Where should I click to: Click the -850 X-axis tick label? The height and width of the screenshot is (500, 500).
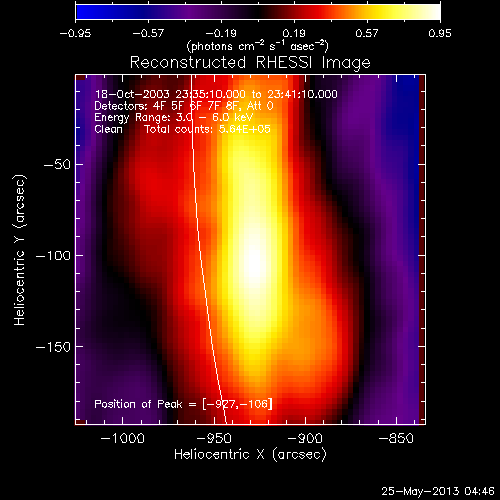click(396, 438)
